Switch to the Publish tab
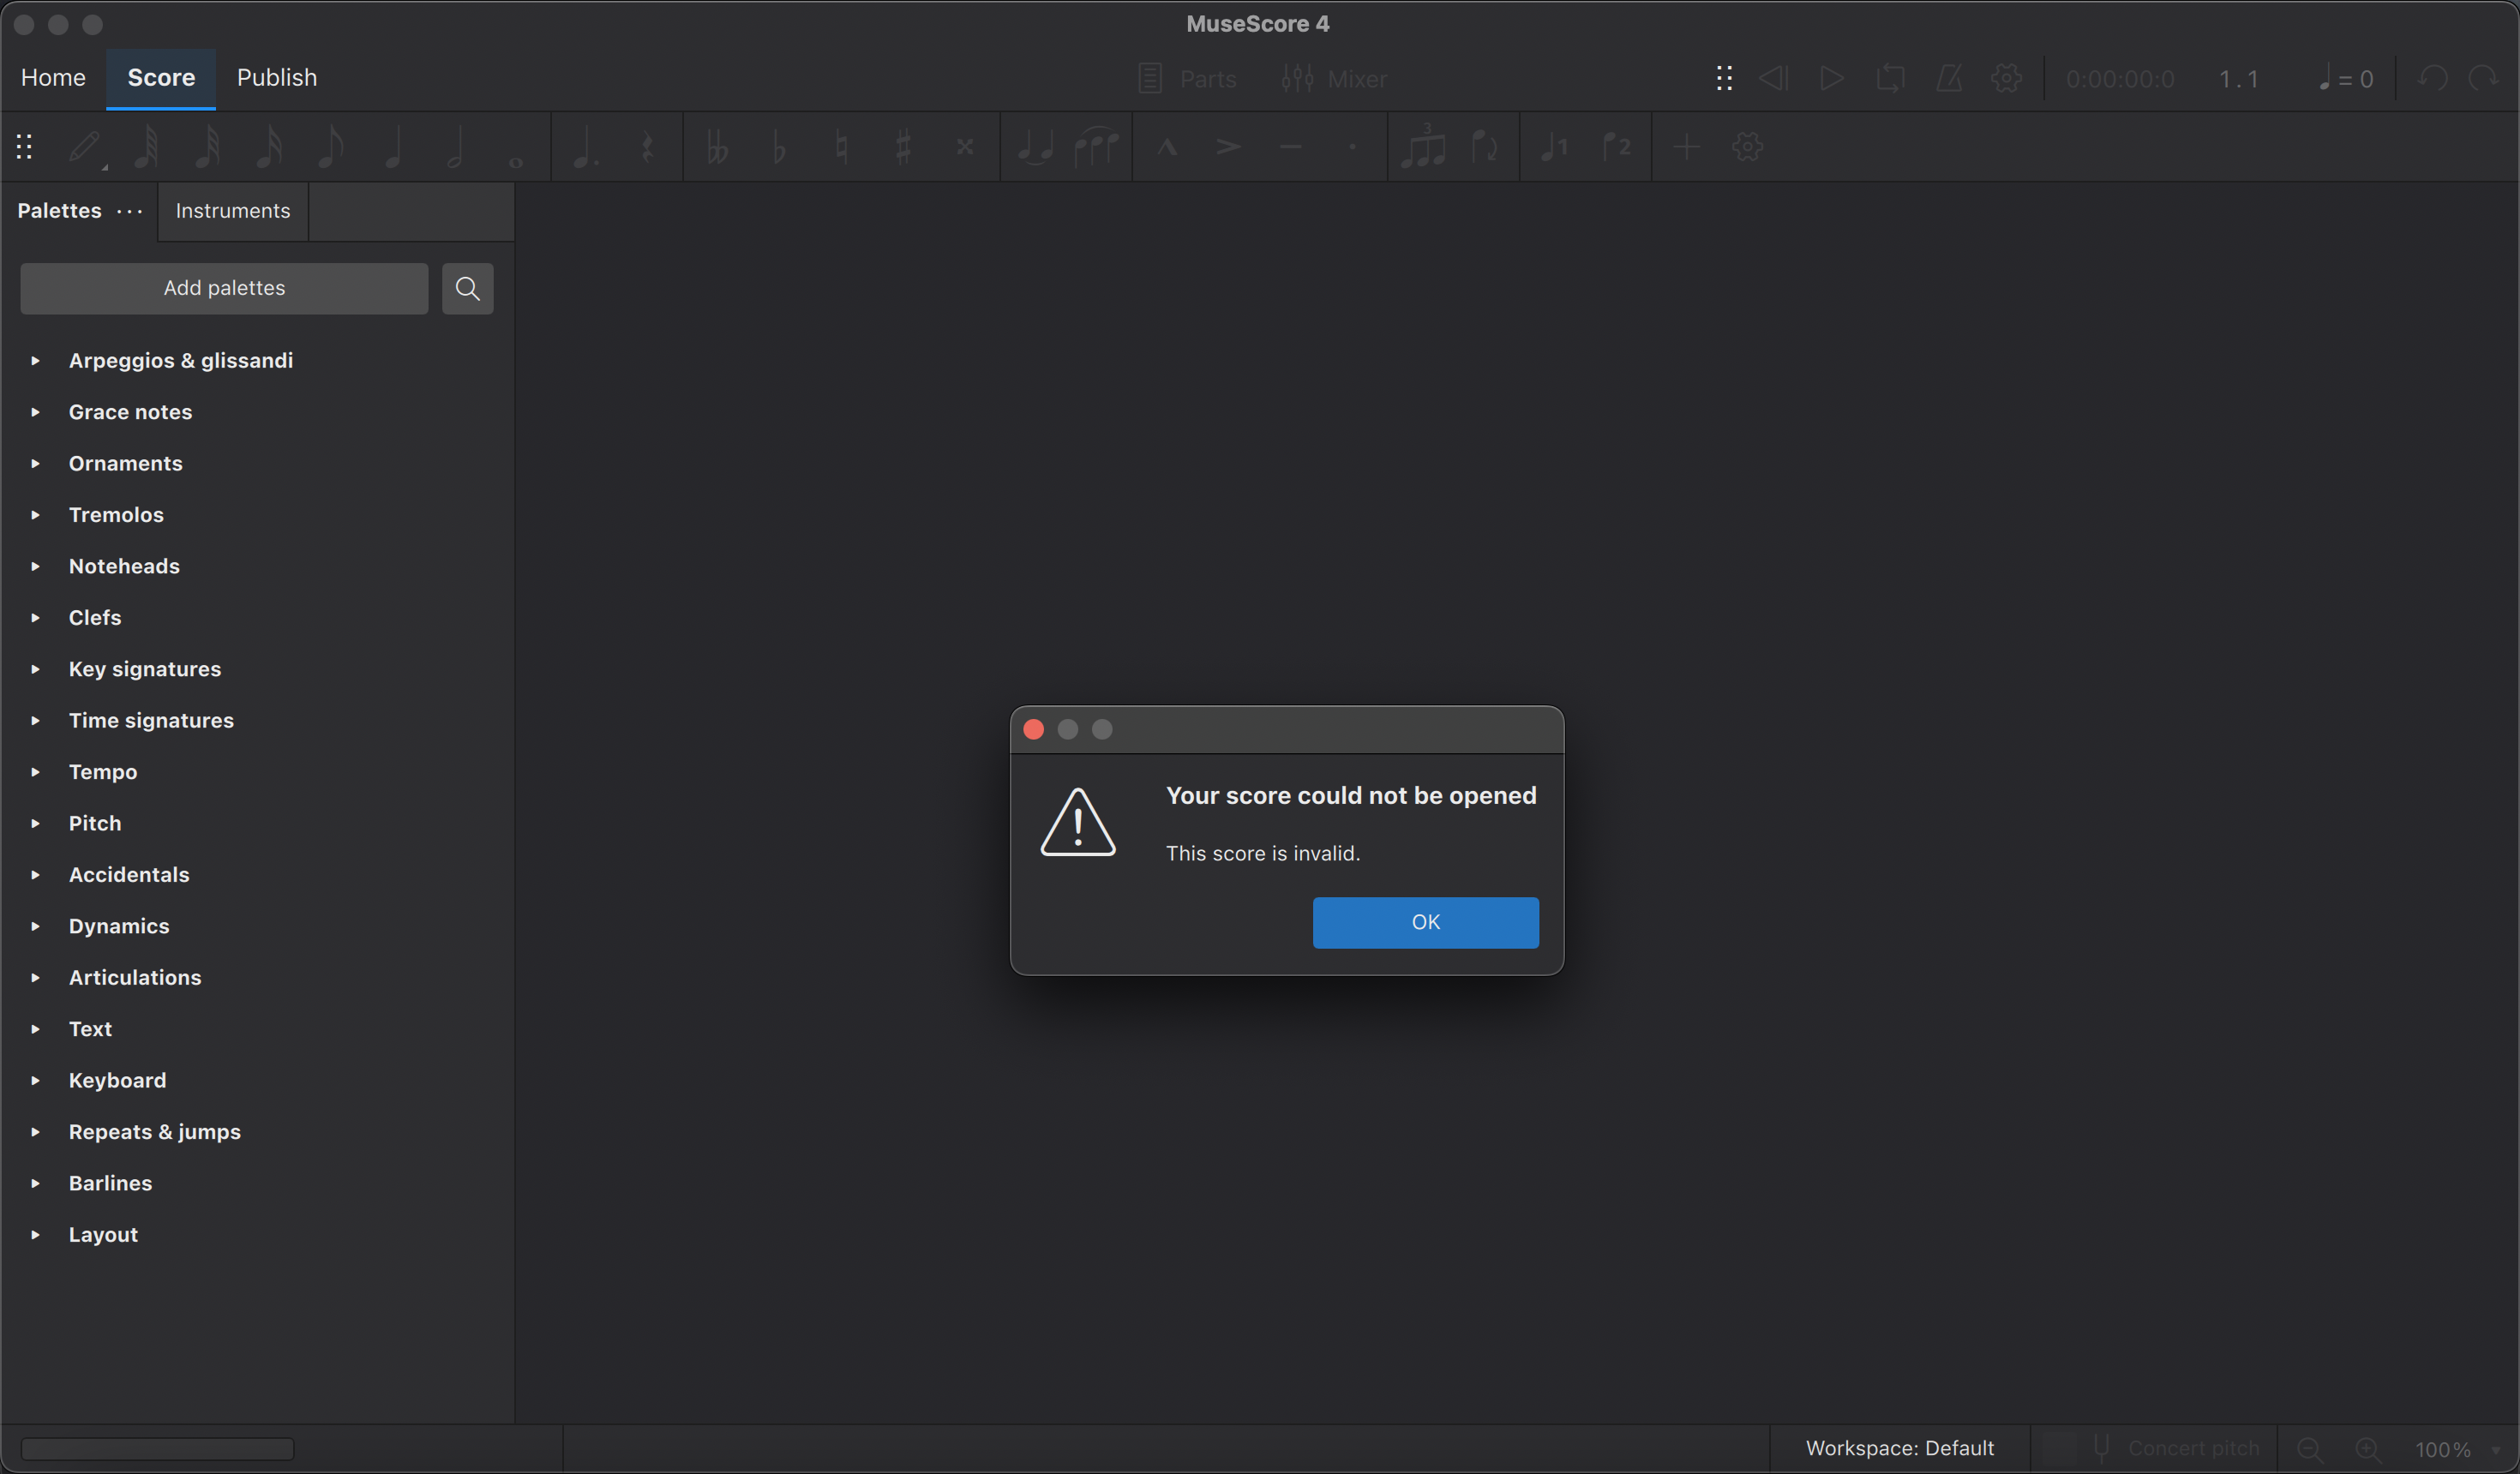The height and width of the screenshot is (1474, 2520). [277, 77]
